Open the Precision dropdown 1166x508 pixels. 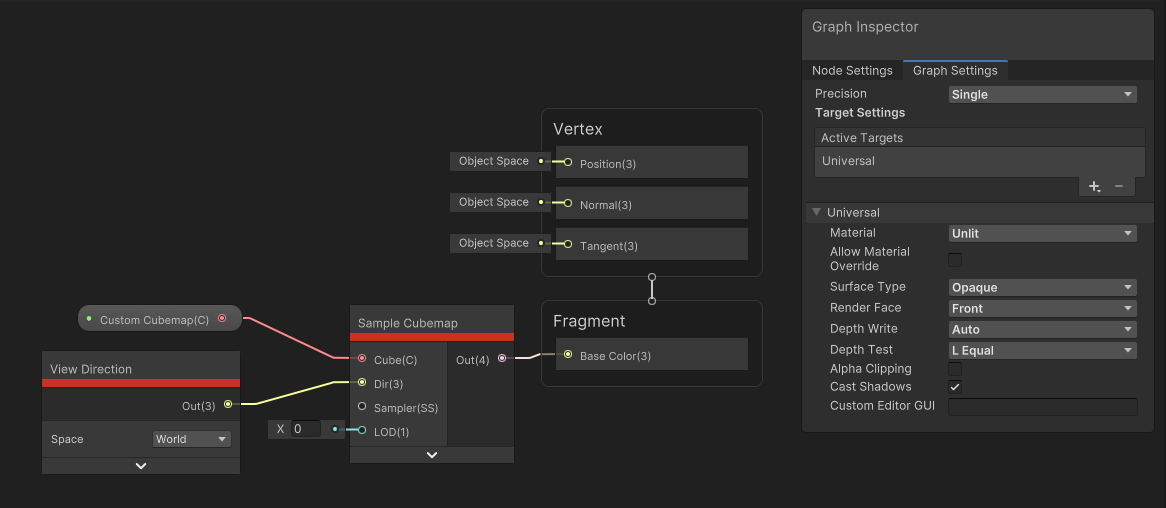(x=1042, y=94)
